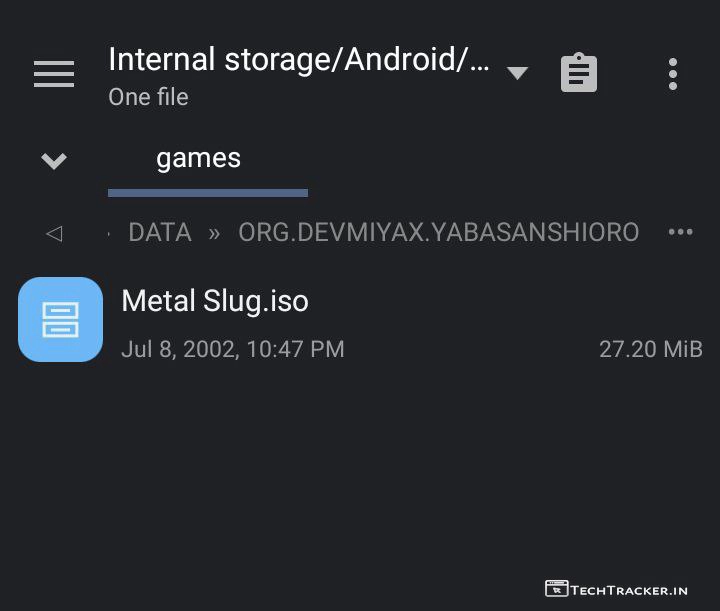The height and width of the screenshot is (611, 720).
Task: Expand the storage path dropdown arrow
Action: [517, 73]
